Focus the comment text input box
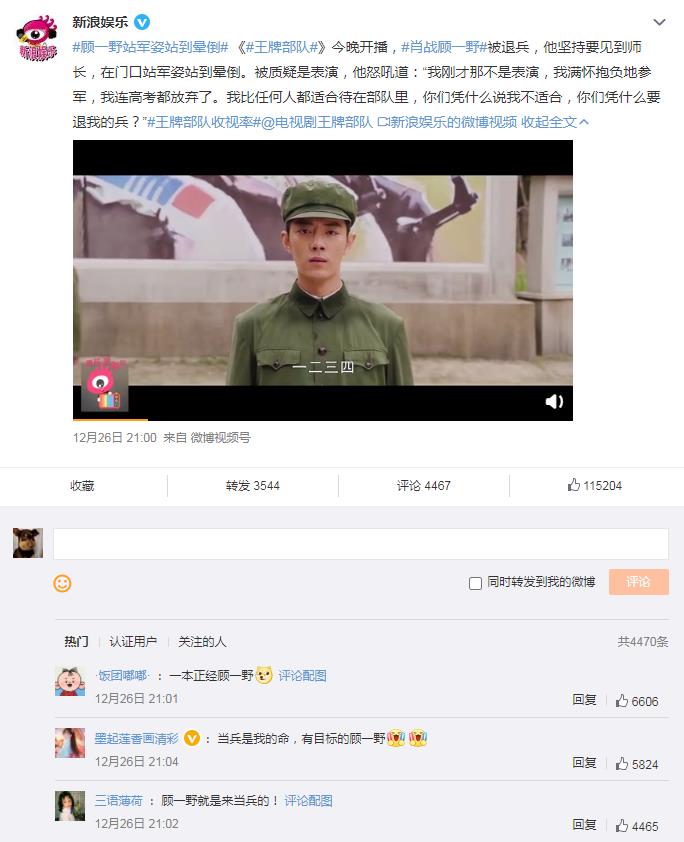Viewport: 684px width, 842px height. (361, 543)
